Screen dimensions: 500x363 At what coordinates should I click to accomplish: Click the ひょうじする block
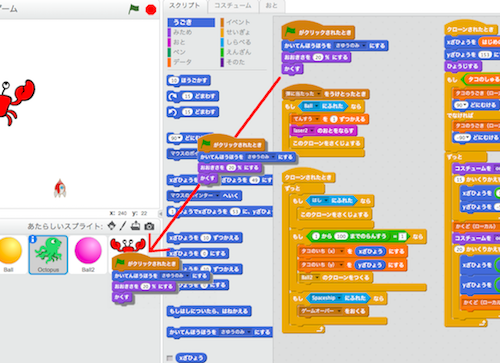pyautogui.click(x=463, y=66)
